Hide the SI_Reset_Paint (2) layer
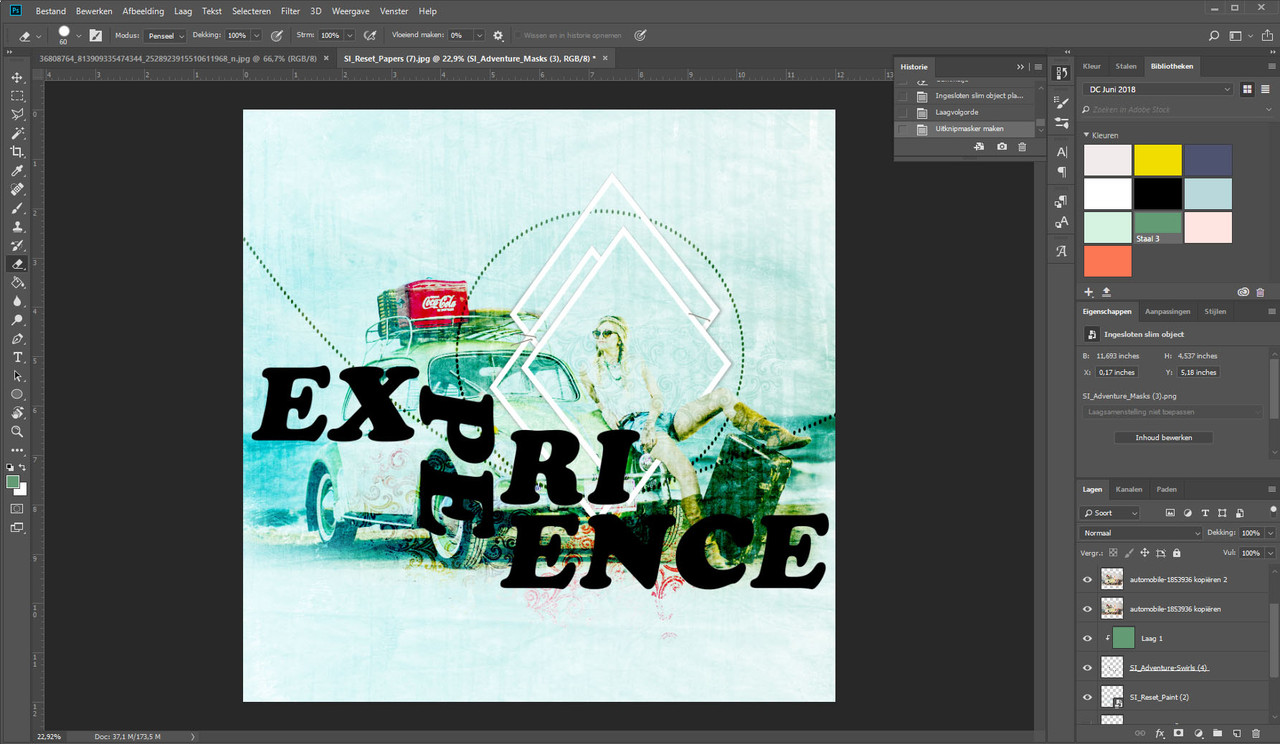The height and width of the screenshot is (744, 1280). point(1088,697)
